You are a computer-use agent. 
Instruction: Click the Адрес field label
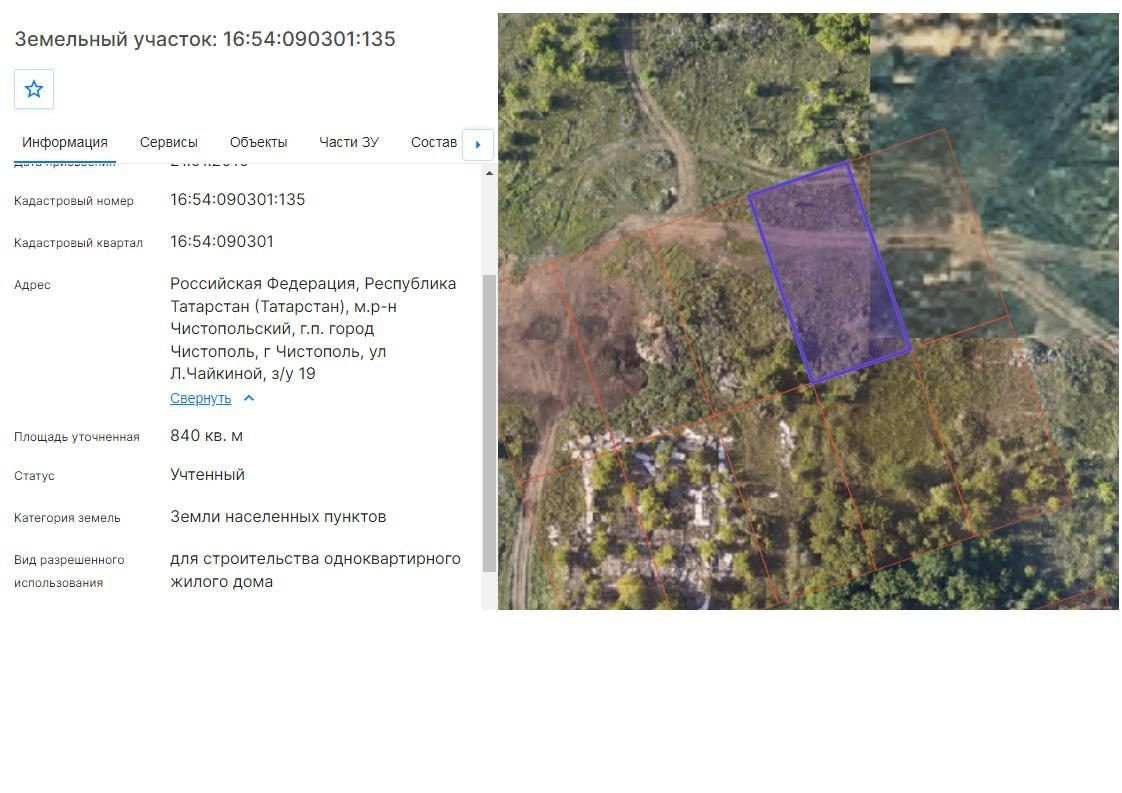pos(32,285)
